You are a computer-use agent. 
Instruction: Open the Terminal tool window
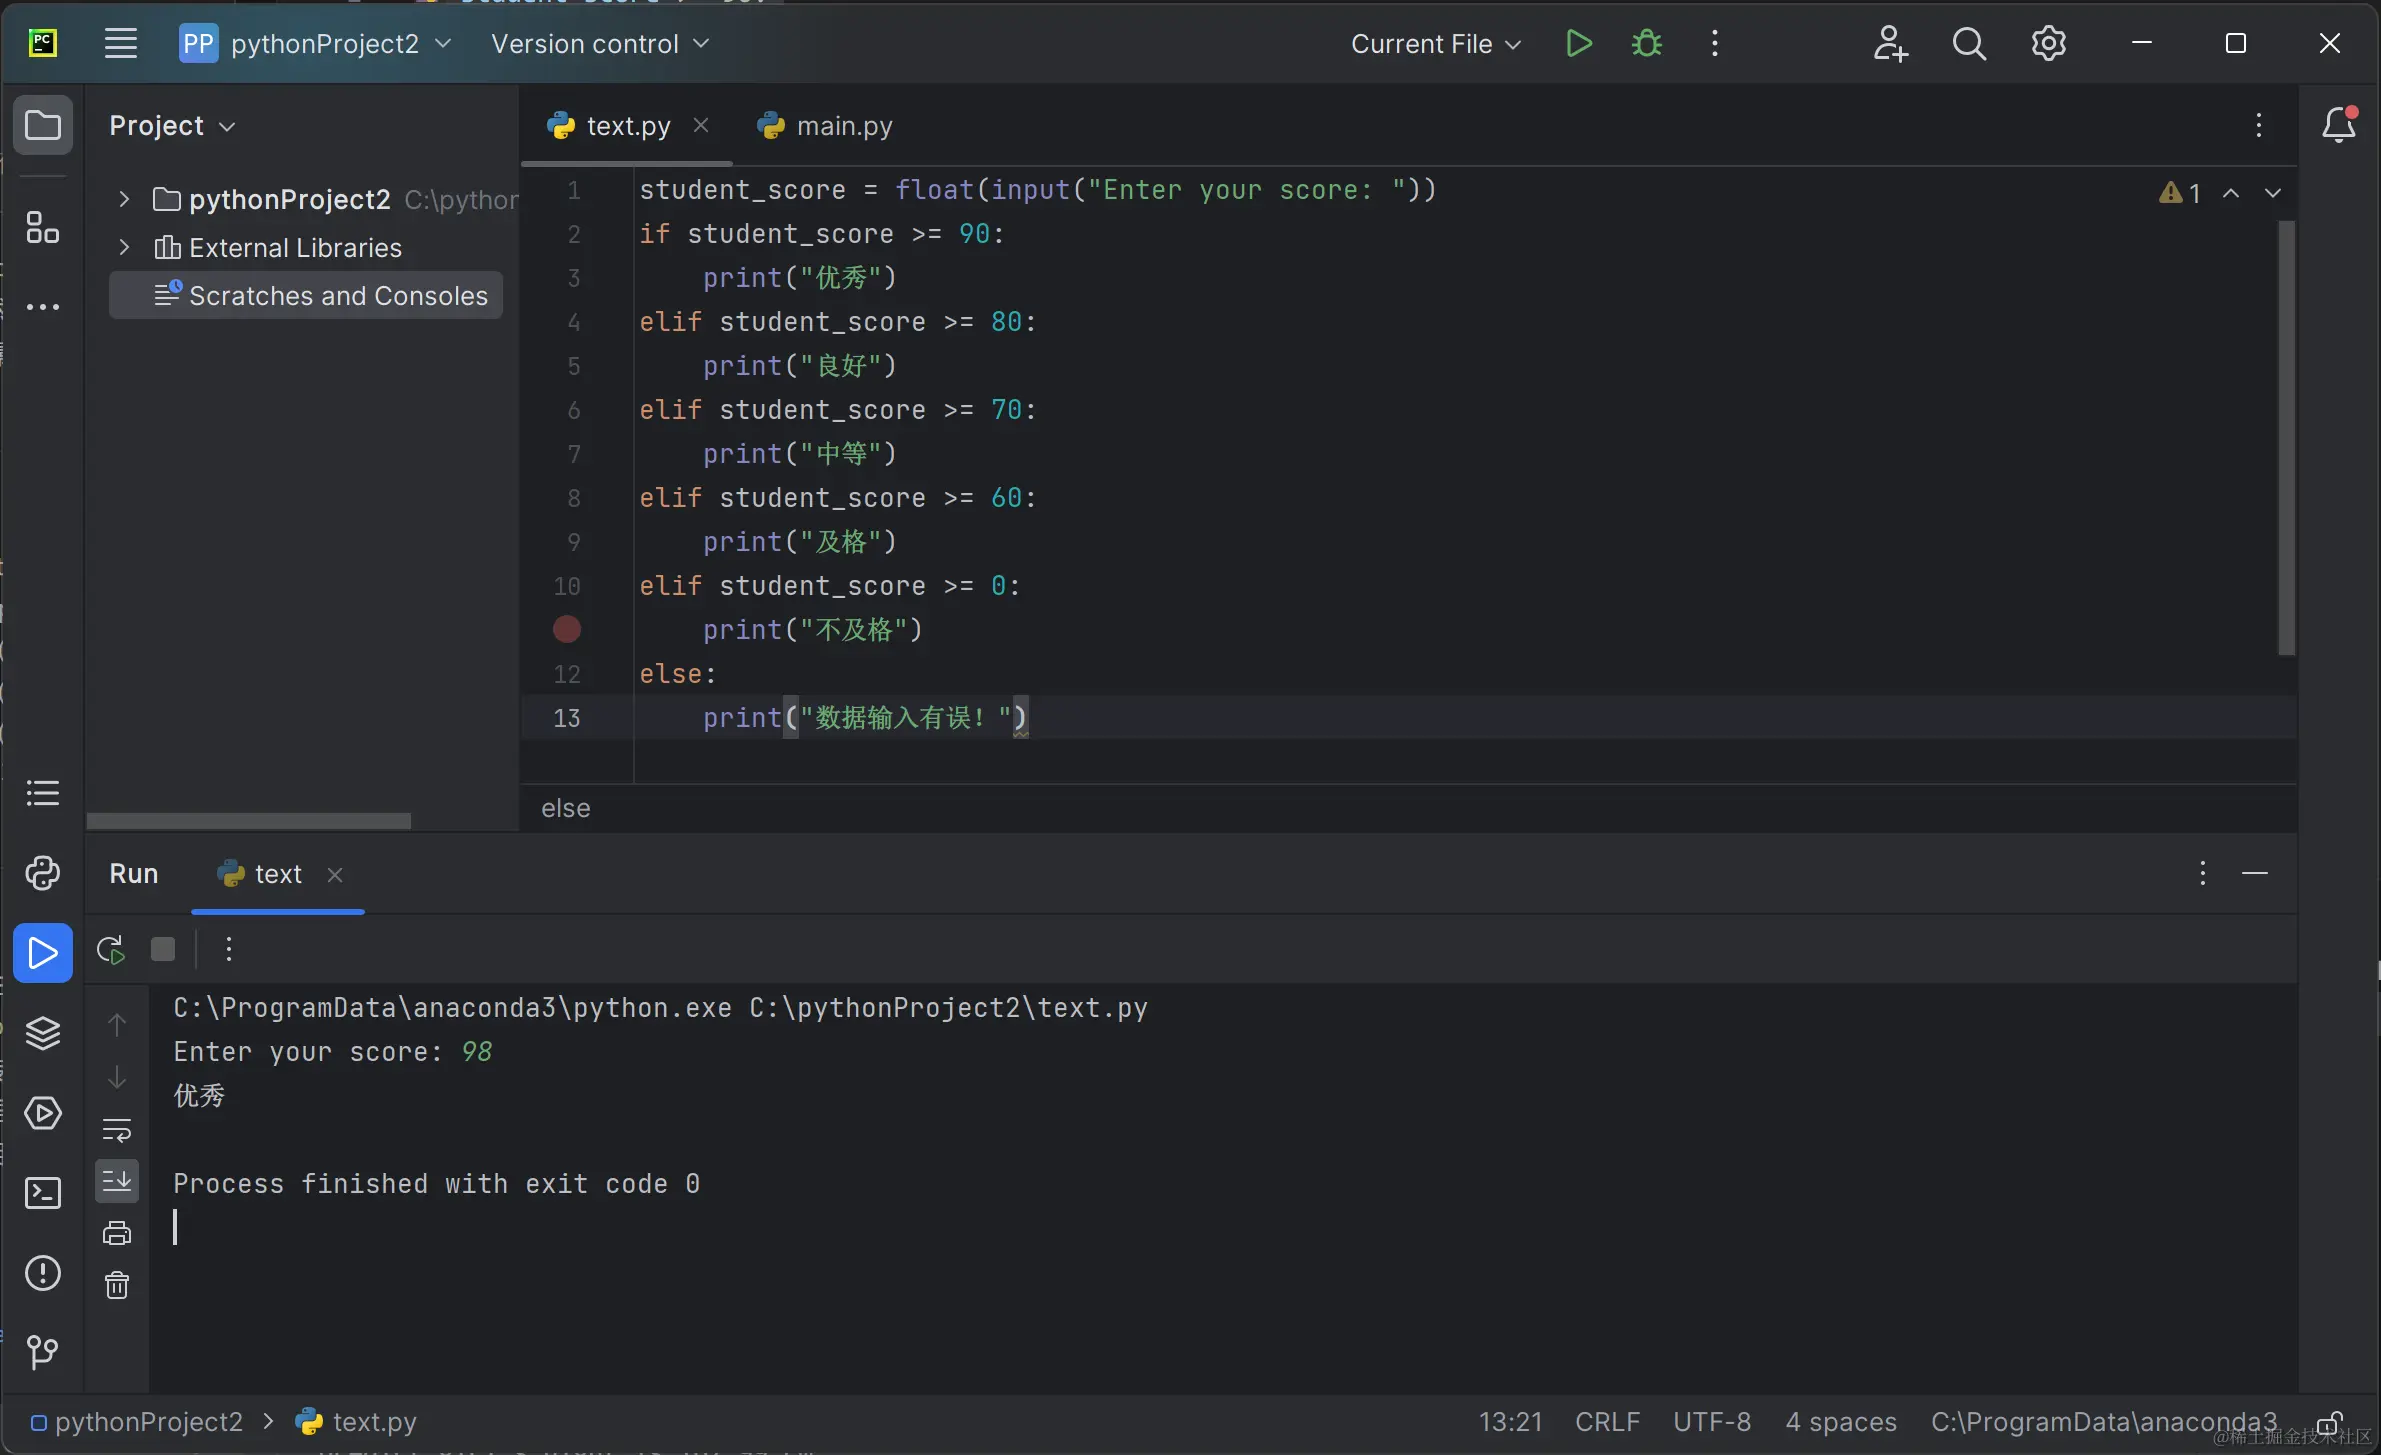pyautogui.click(x=42, y=1193)
